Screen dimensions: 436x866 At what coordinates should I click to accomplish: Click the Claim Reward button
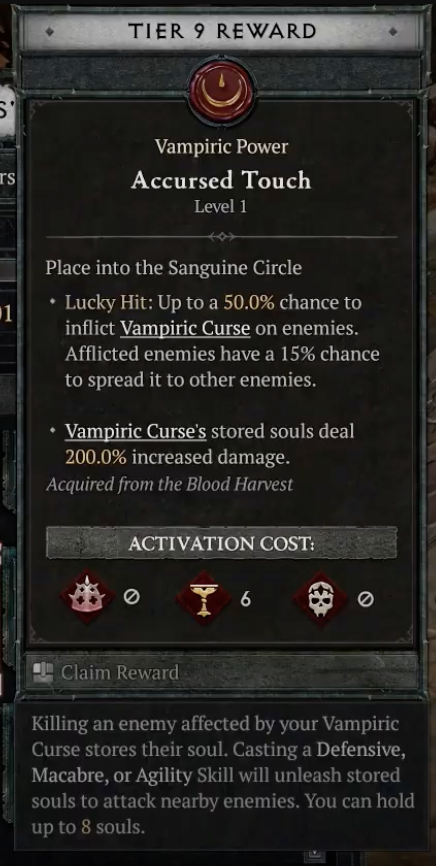point(221,672)
